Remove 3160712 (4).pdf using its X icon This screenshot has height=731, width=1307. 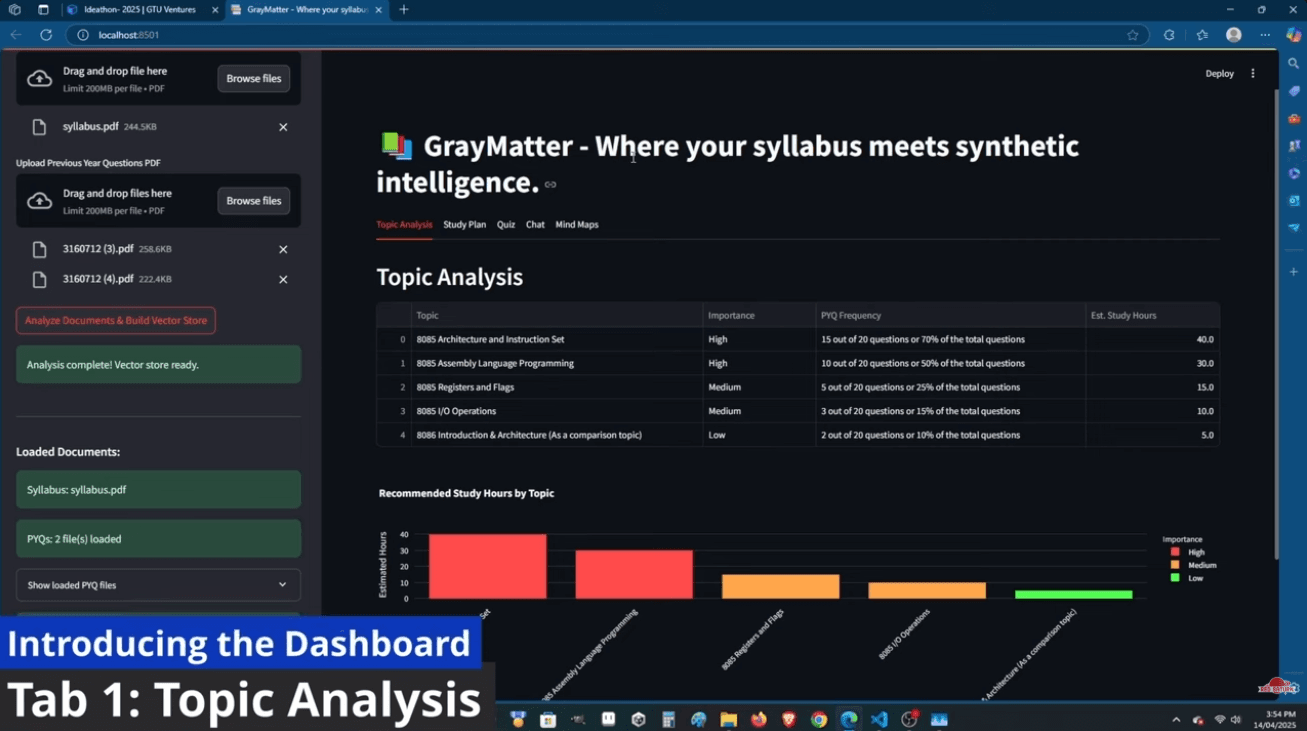[x=283, y=280]
